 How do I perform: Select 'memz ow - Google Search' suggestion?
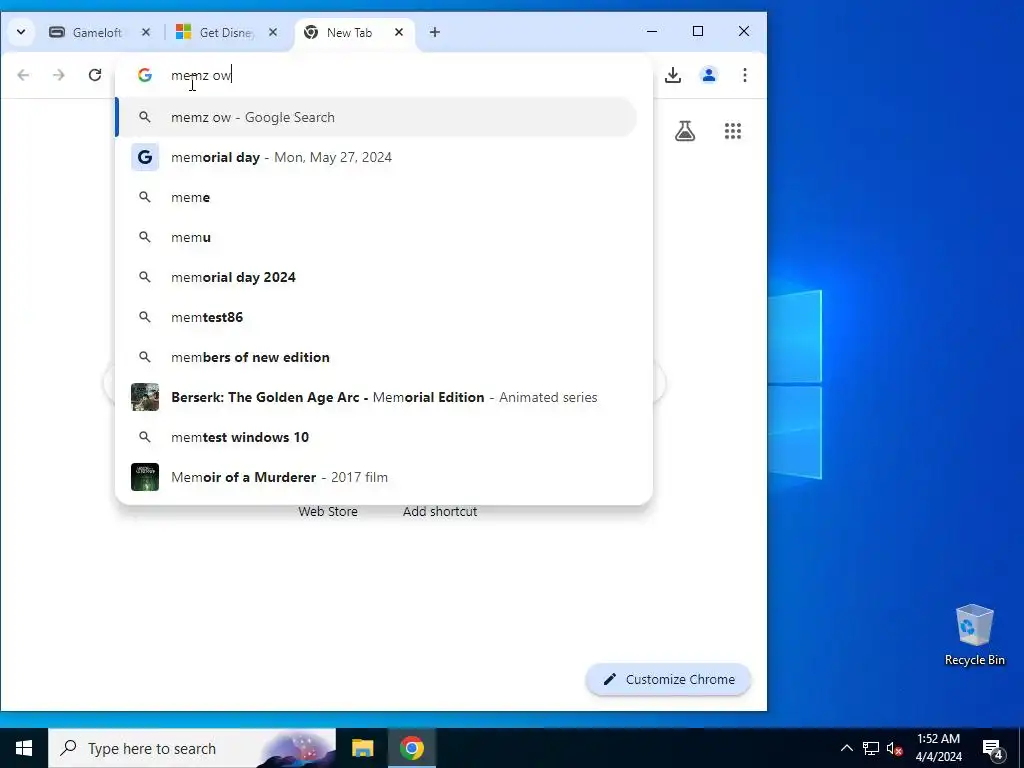(x=377, y=118)
